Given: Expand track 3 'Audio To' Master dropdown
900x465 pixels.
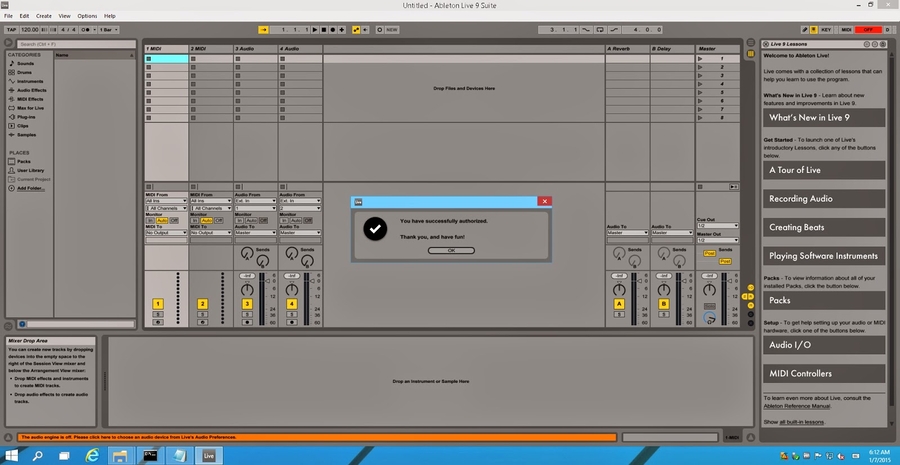Looking at the screenshot, I should [255, 233].
